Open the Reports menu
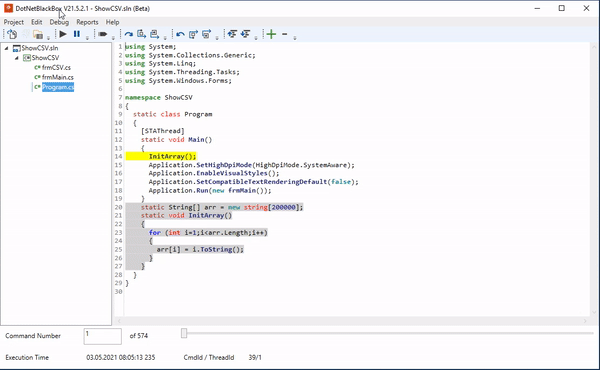The image size is (600, 370). [87, 22]
